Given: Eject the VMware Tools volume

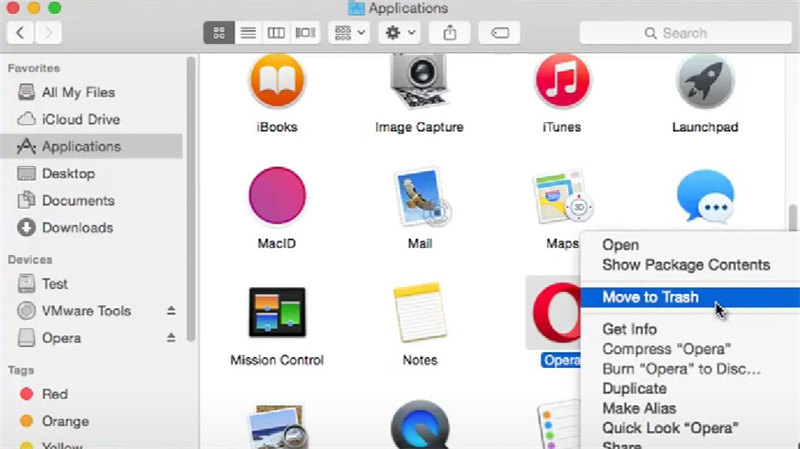Looking at the screenshot, I should [x=171, y=310].
